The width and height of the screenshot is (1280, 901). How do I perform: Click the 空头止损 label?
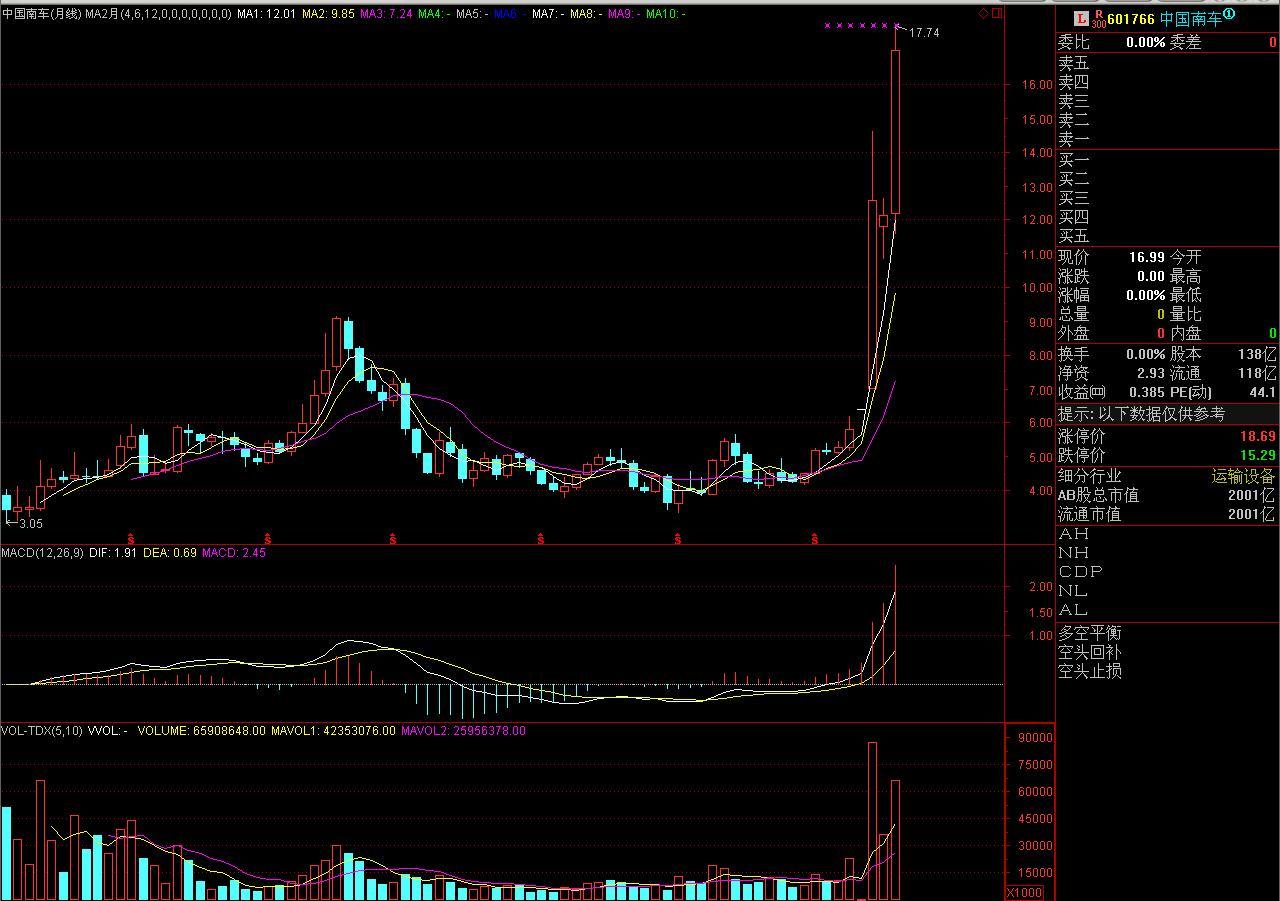click(x=1090, y=671)
